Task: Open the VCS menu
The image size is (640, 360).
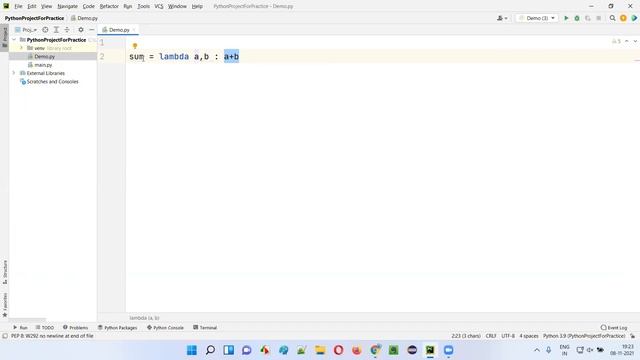Action: click(x=159, y=6)
